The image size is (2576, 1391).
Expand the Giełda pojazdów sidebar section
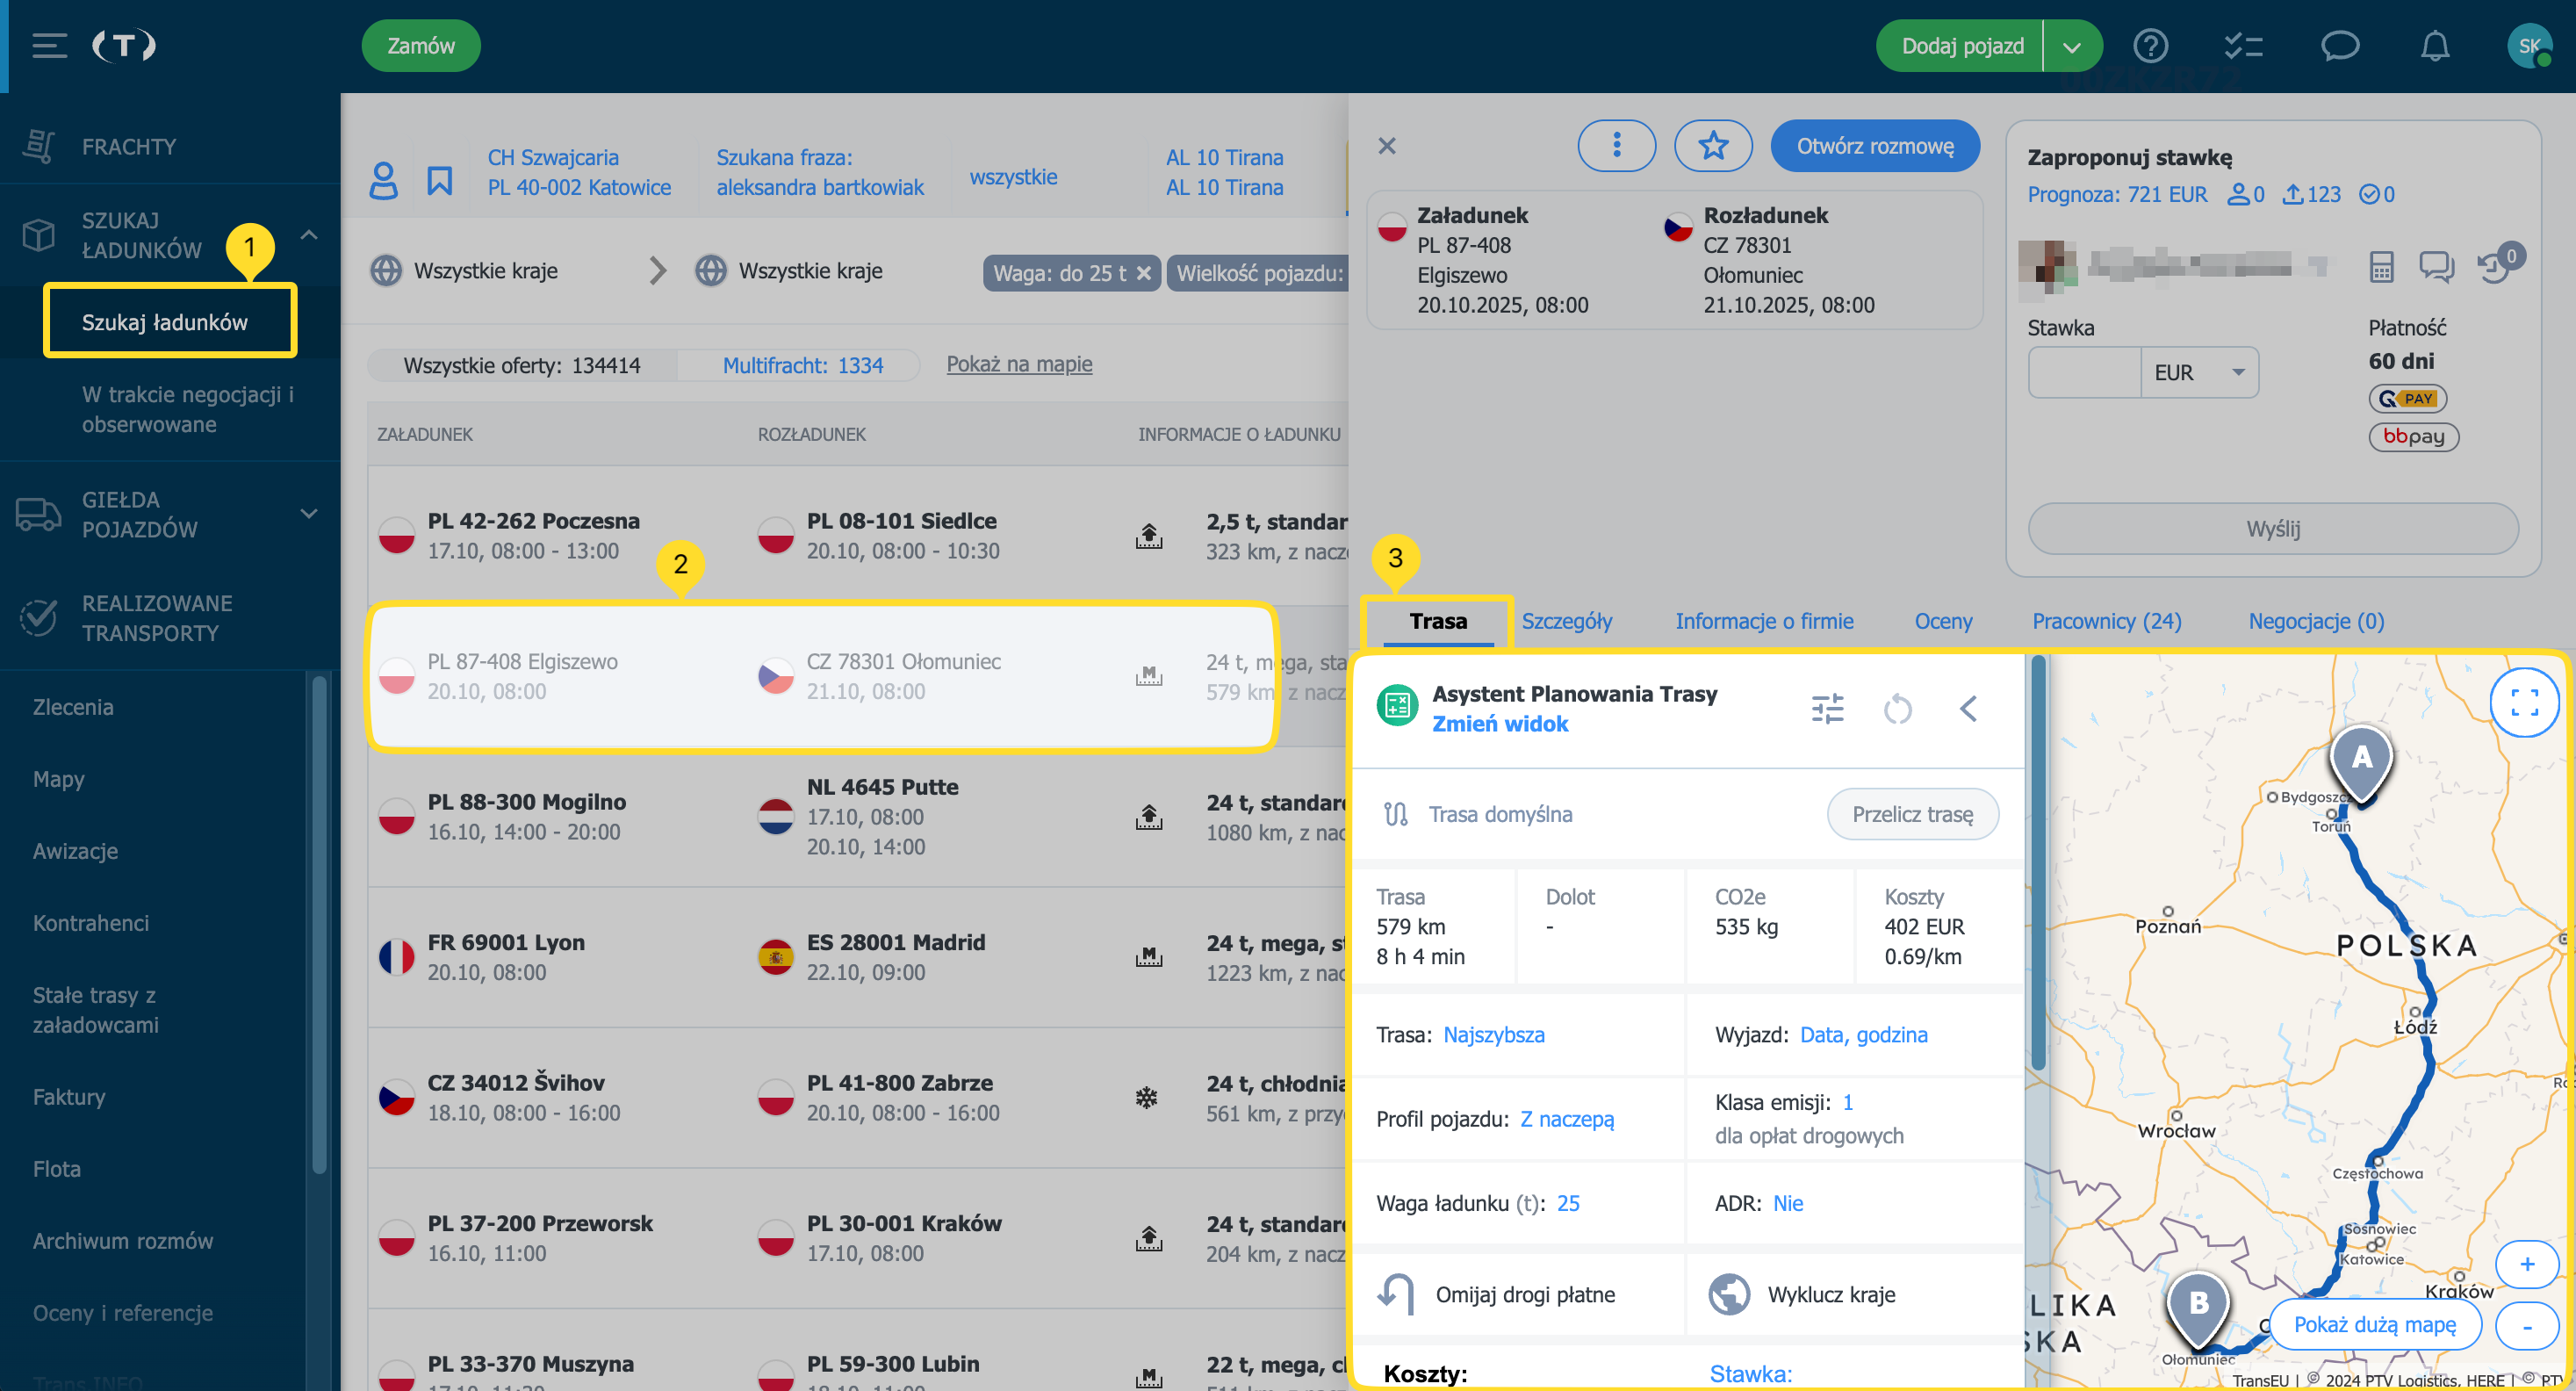(309, 514)
